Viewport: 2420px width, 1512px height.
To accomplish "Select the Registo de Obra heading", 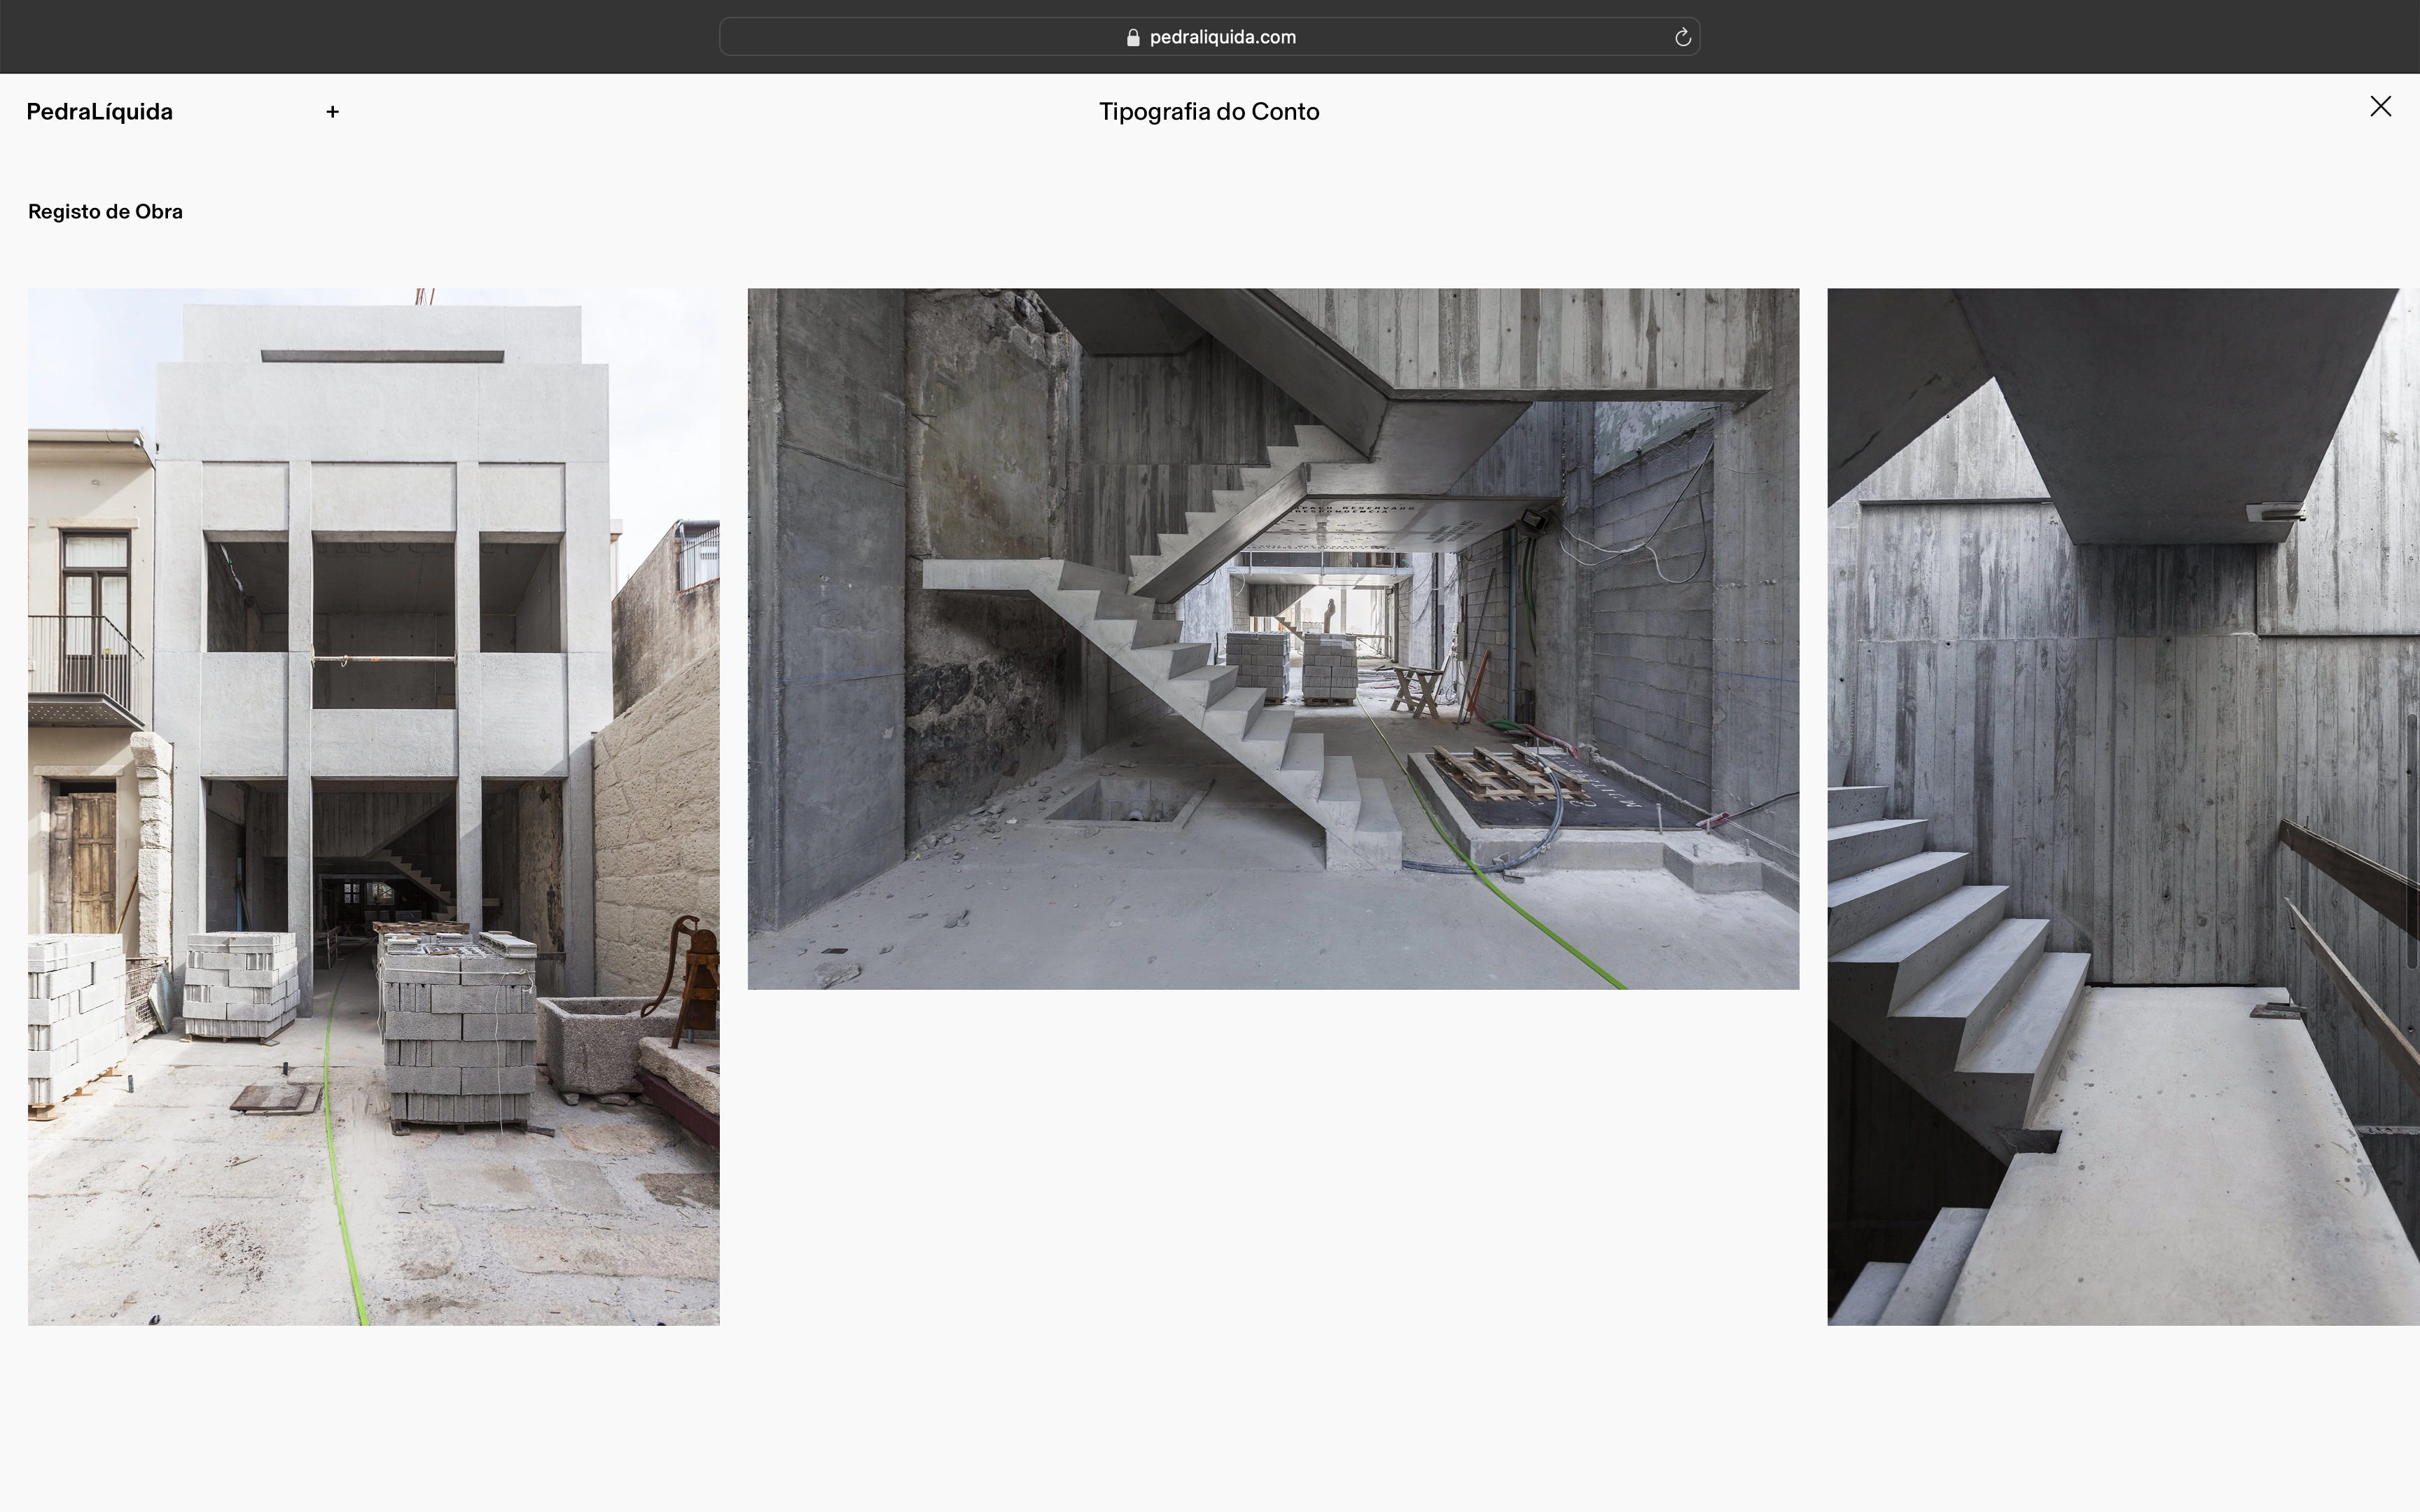I will [x=105, y=212].
